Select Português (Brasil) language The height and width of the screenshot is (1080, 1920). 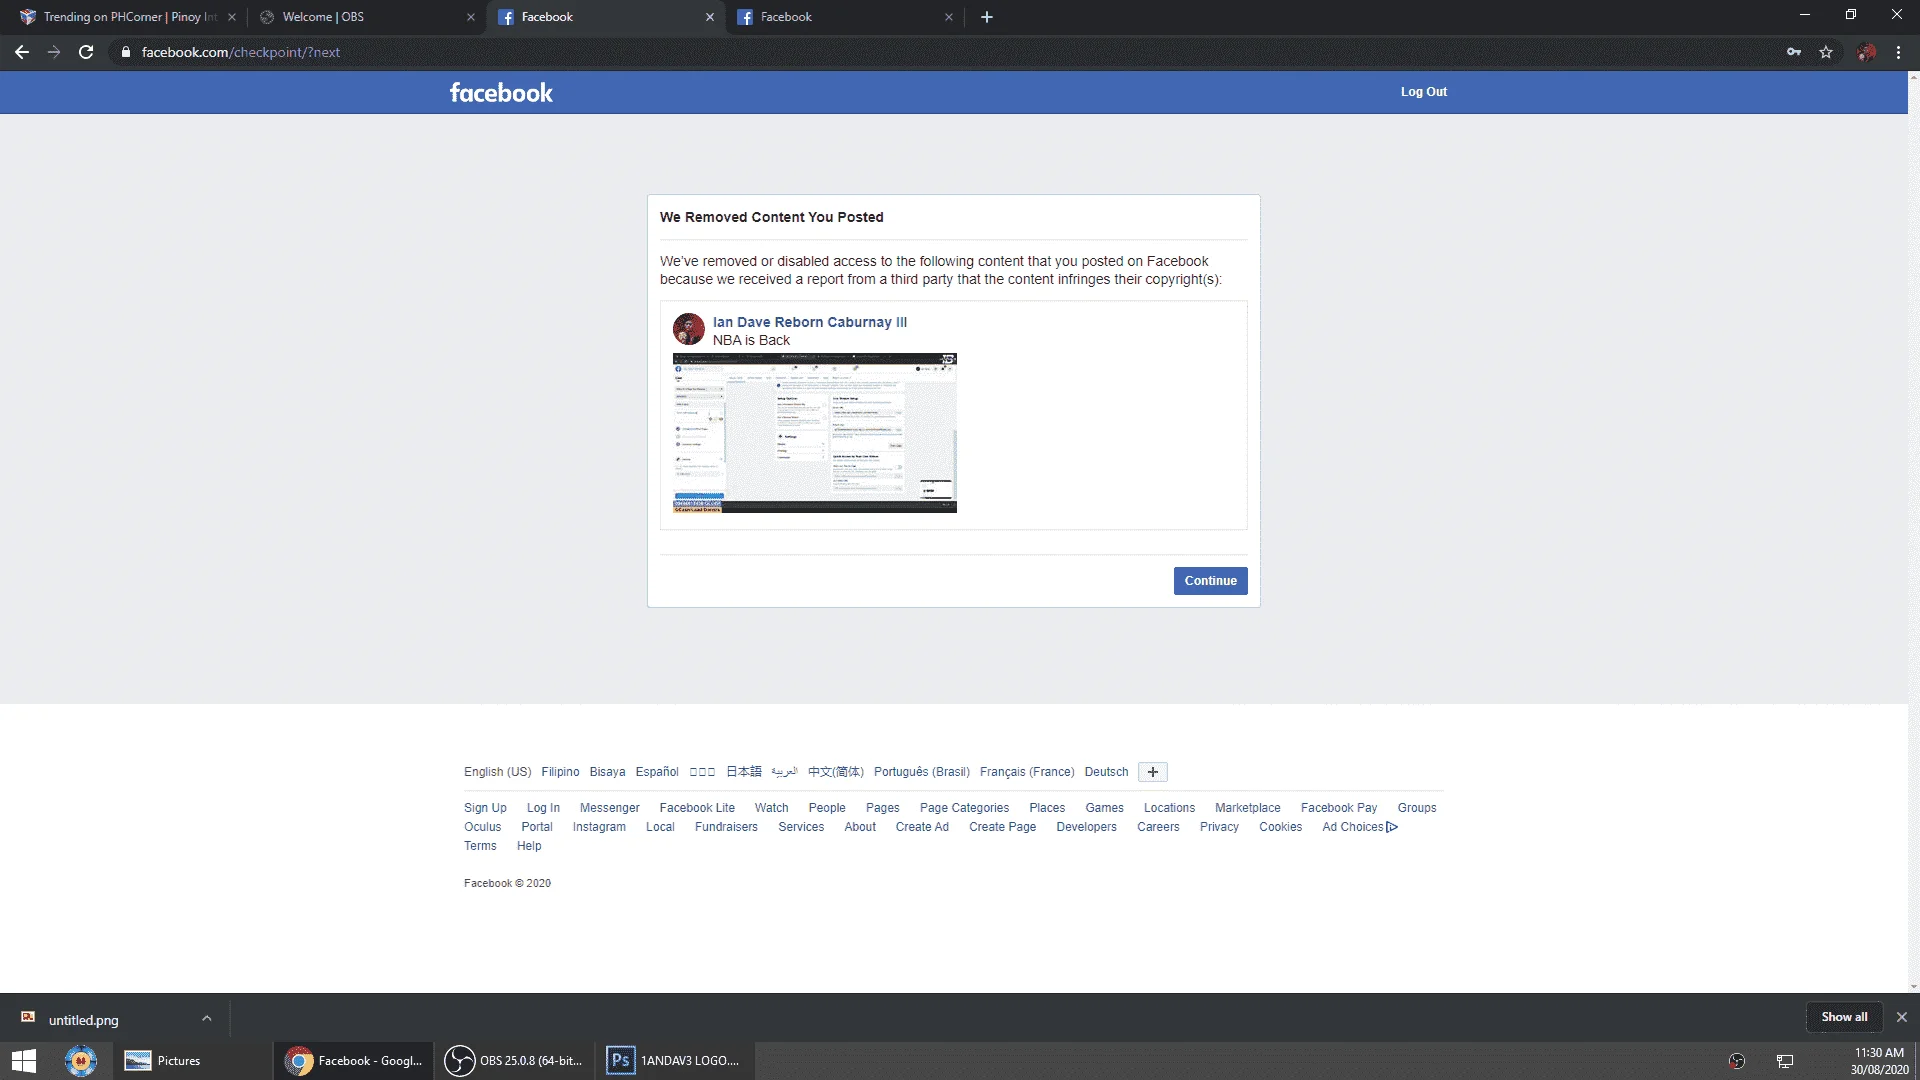click(922, 772)
